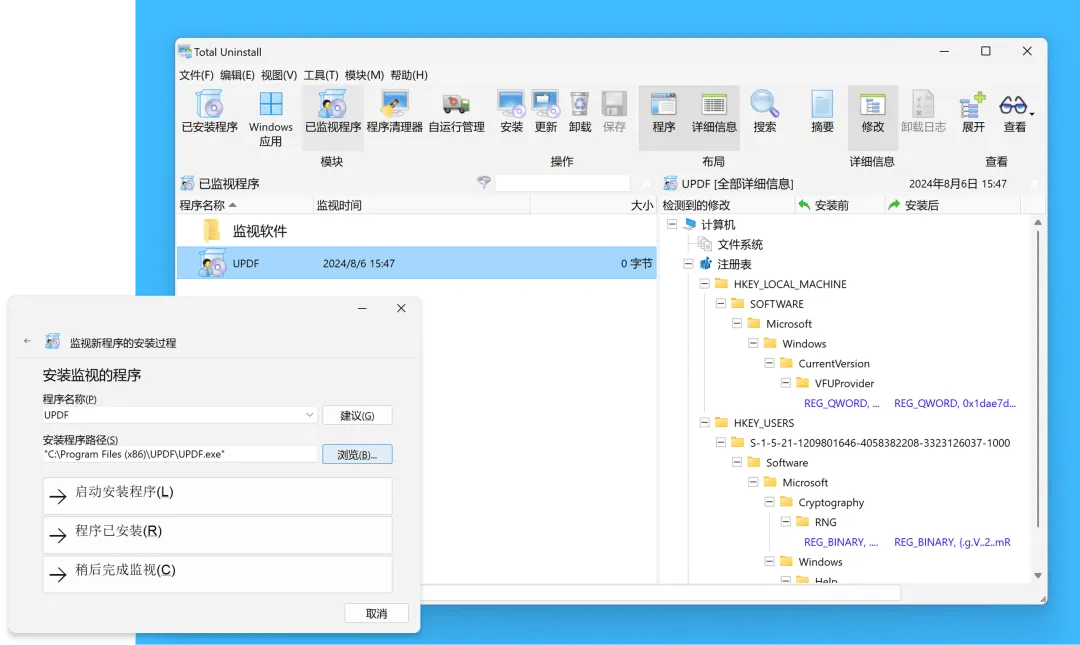Viewport: 1080px width, 645px height.
Task: Click the 建议(G) button
Action: (x=357, y=416)
